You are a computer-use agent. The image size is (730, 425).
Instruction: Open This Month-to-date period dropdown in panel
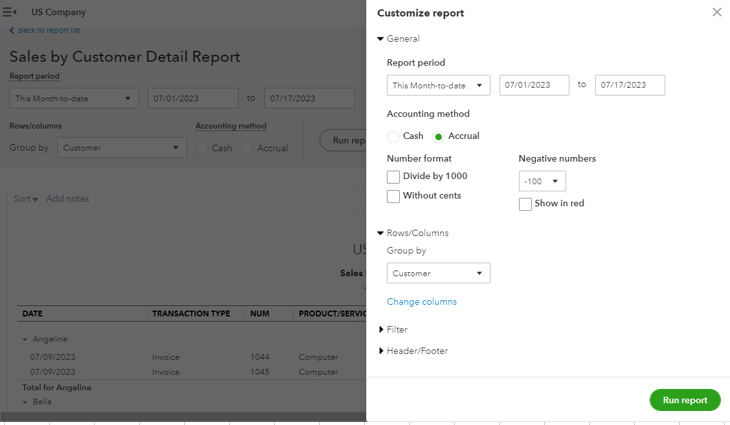(438, 85)
